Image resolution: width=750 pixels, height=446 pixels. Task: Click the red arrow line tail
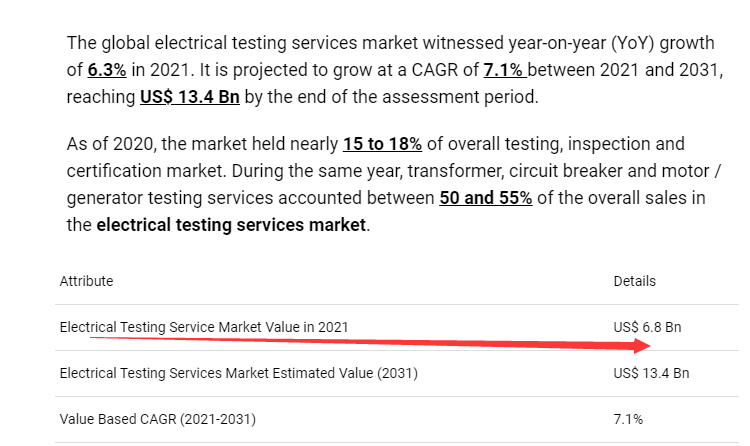point(96,338)
